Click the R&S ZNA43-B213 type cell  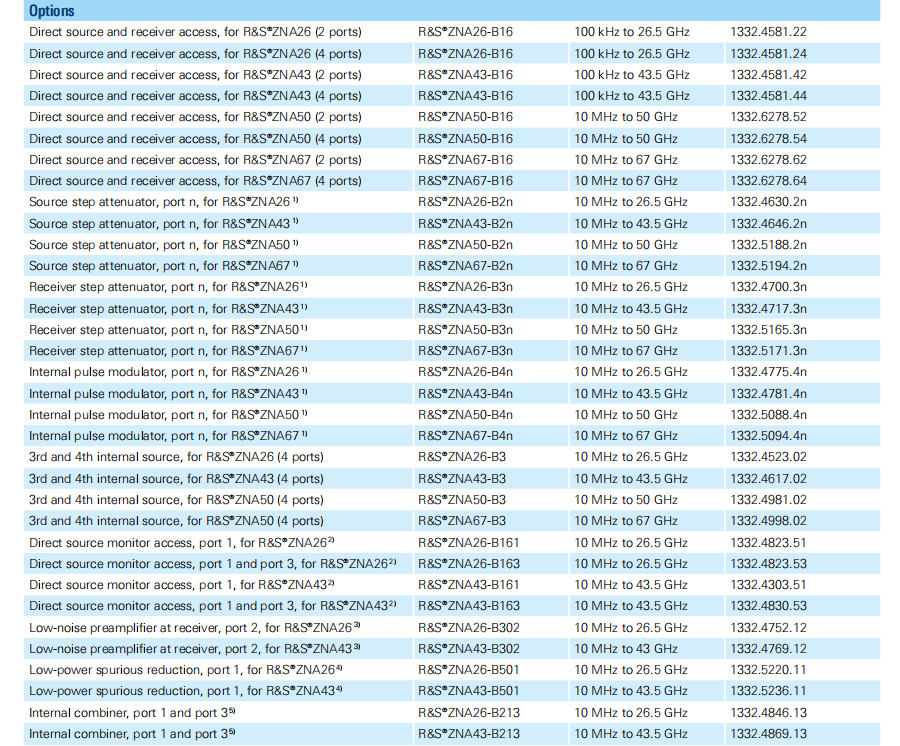(x=468, y=734)
